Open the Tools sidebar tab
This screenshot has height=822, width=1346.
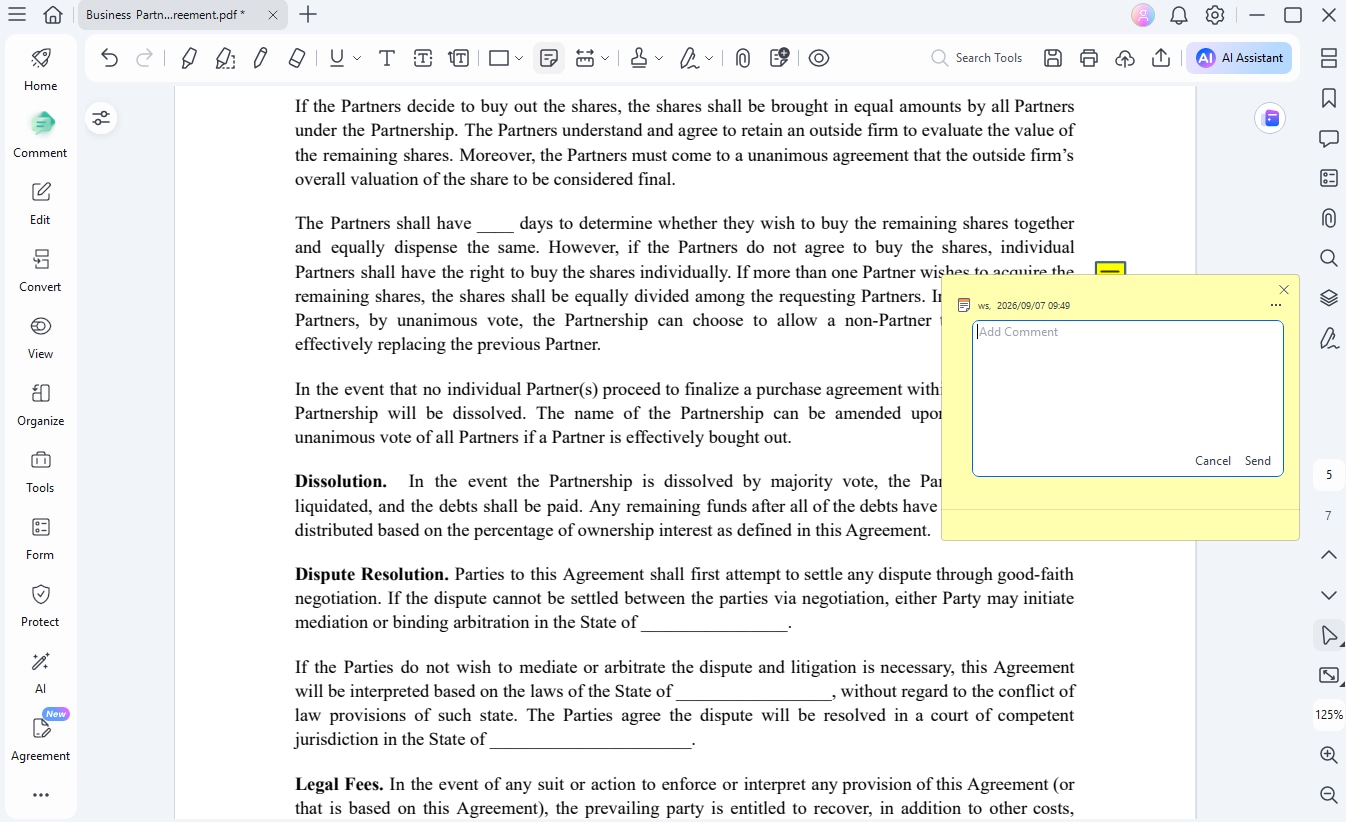[41, 471]
